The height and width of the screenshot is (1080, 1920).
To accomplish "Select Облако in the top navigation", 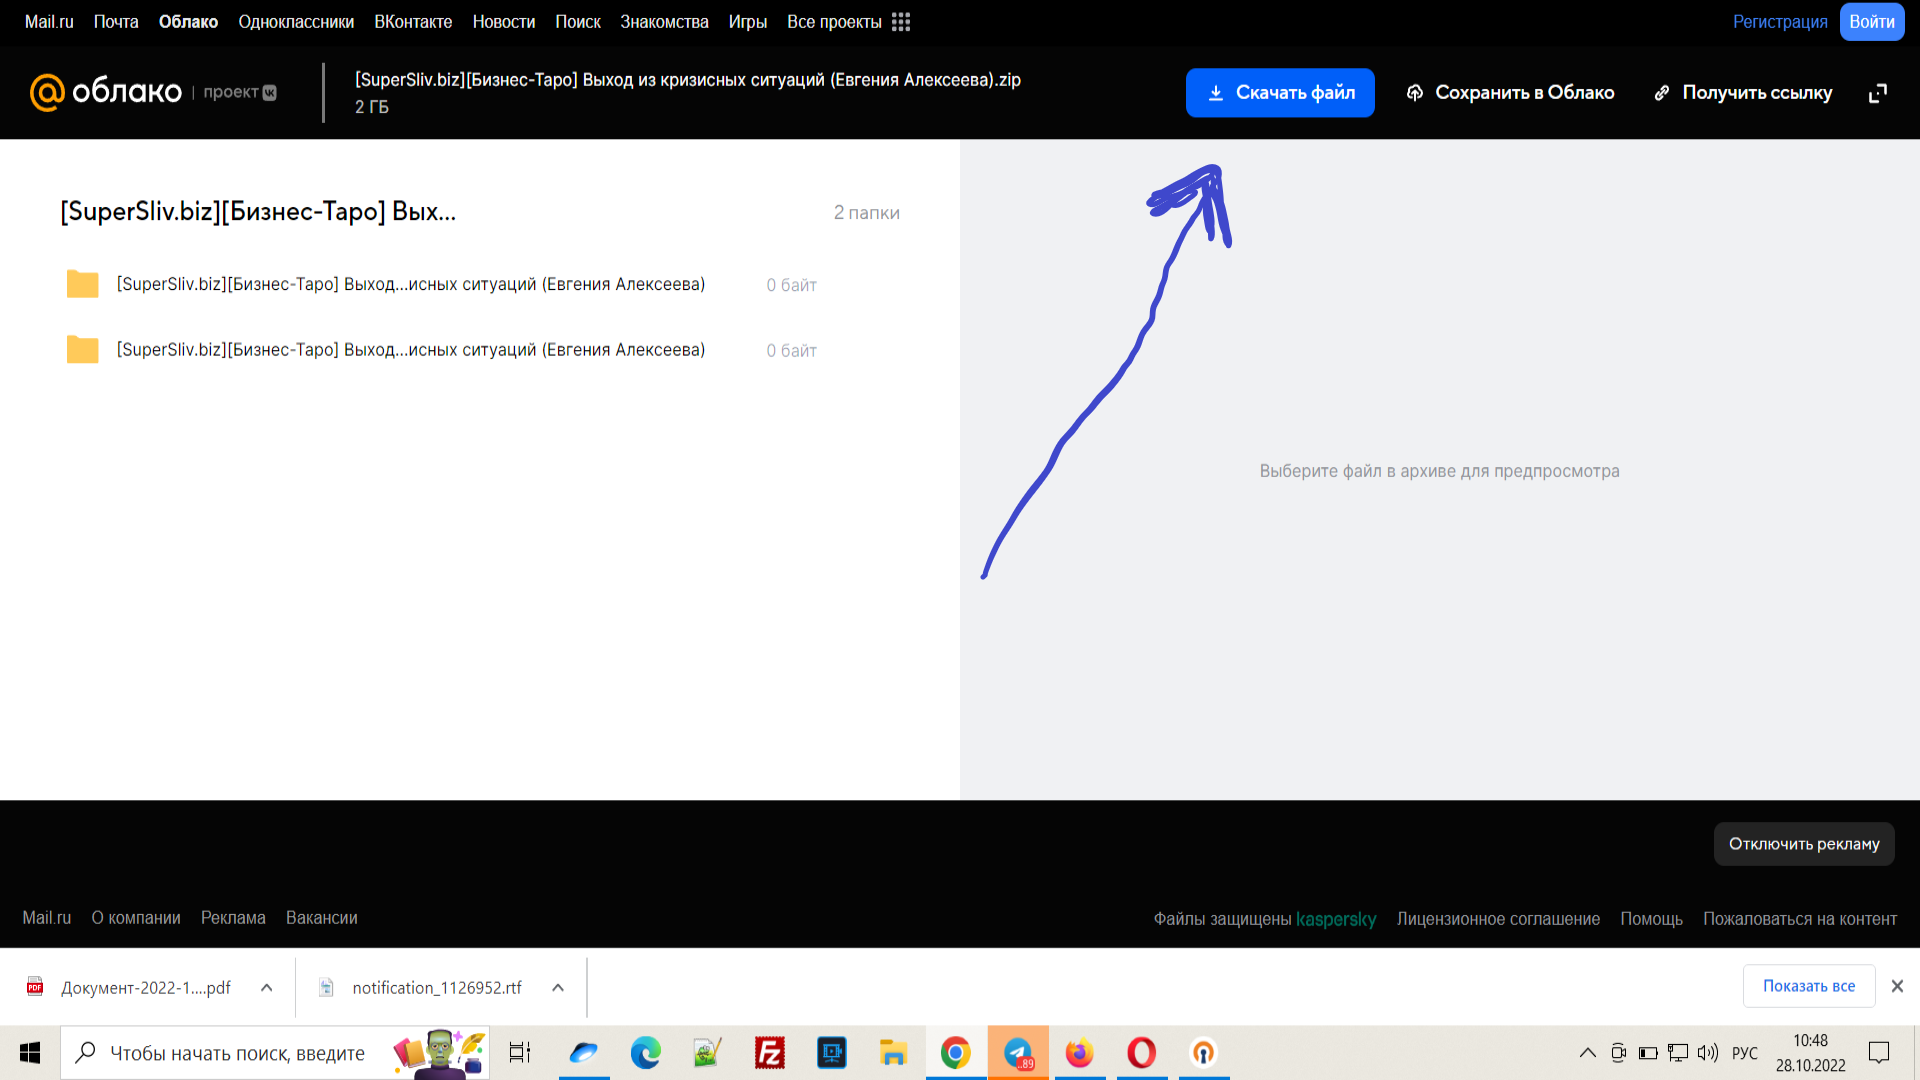I will pyautogui.click(x=188, y=22).
